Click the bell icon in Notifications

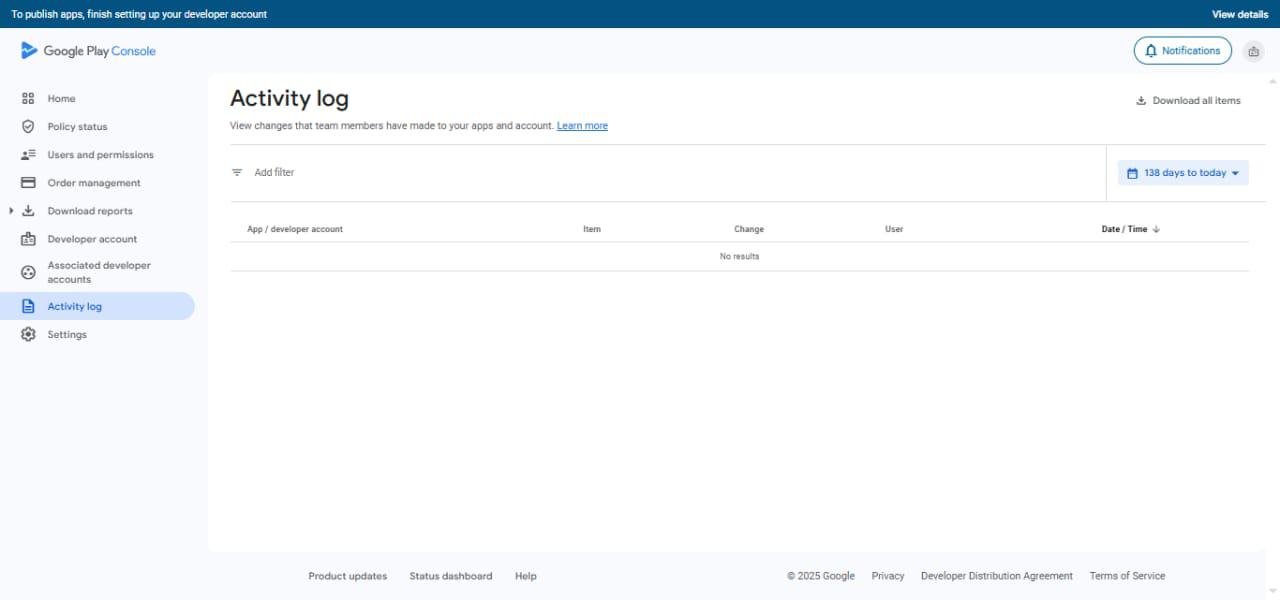1151,51
